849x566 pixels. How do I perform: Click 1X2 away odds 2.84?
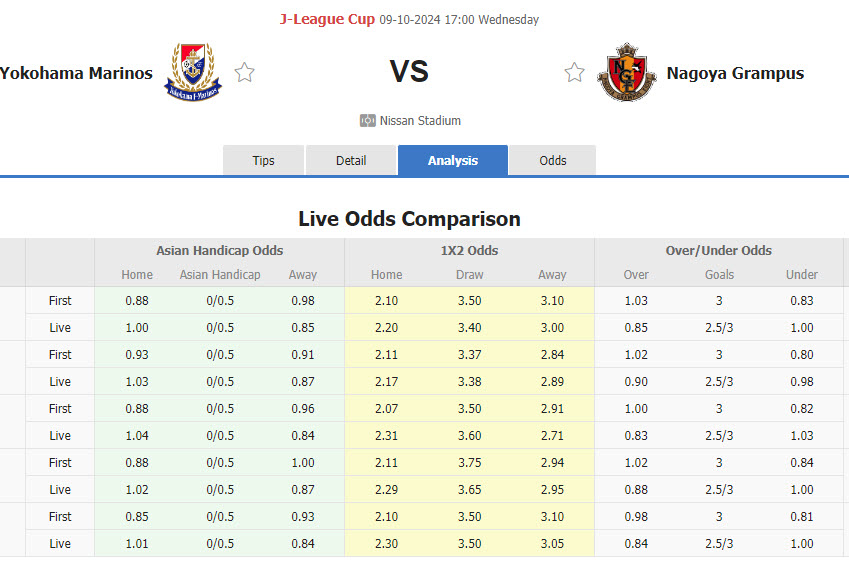point(552,355)
